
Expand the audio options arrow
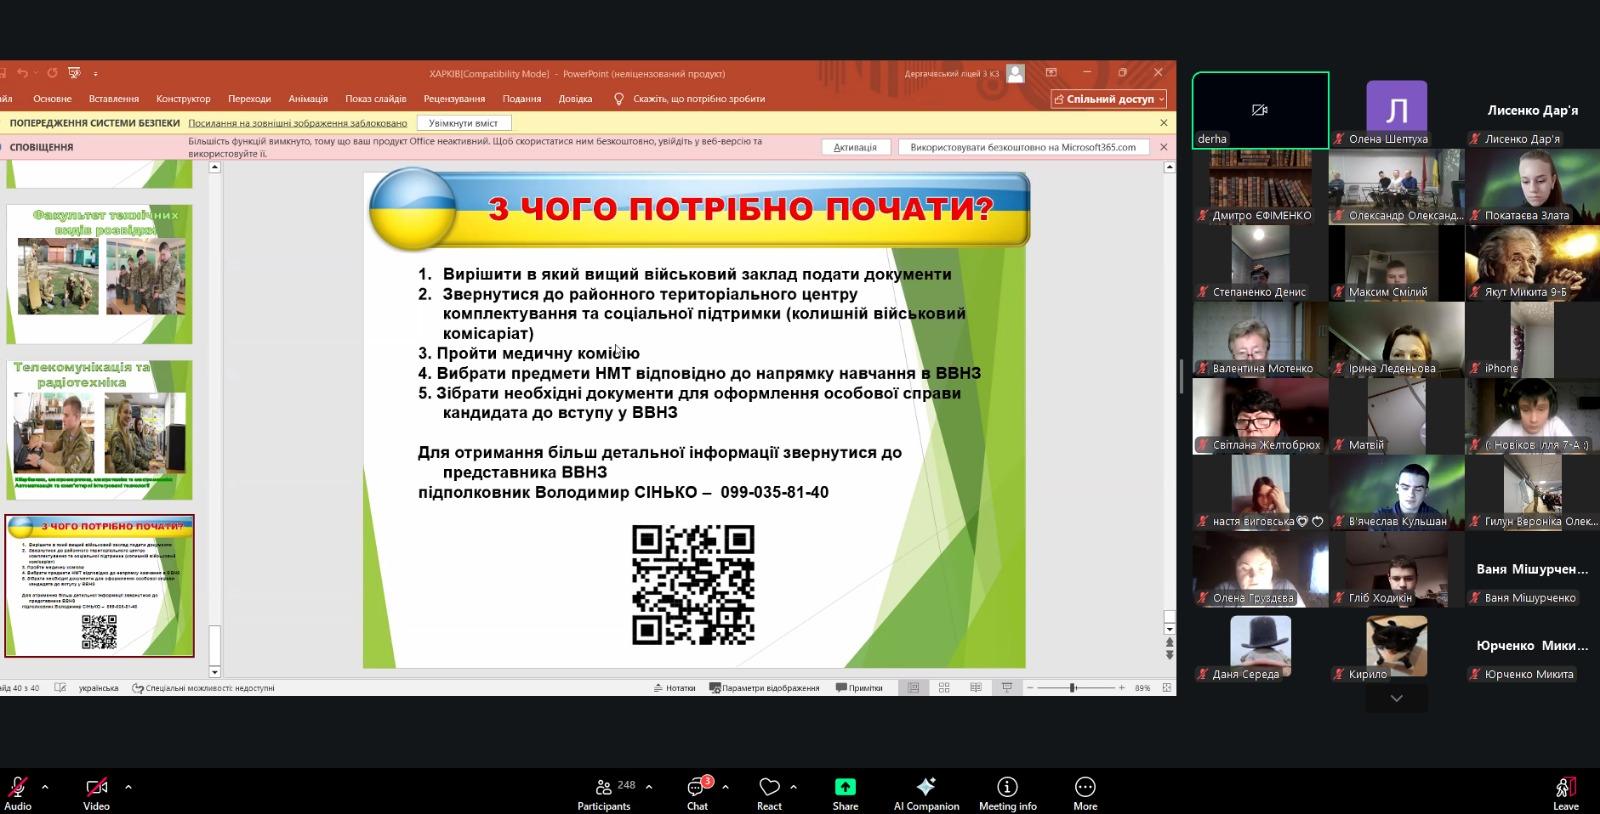point(45,787)
